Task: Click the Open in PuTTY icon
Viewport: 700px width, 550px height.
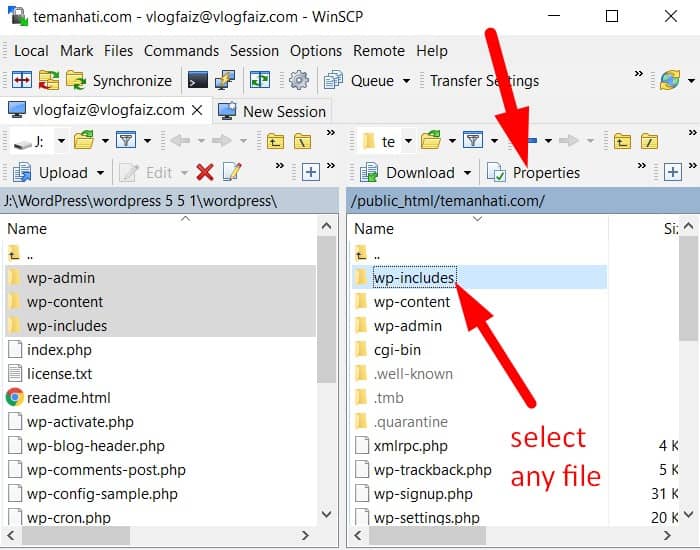Action: click(225, 80)
